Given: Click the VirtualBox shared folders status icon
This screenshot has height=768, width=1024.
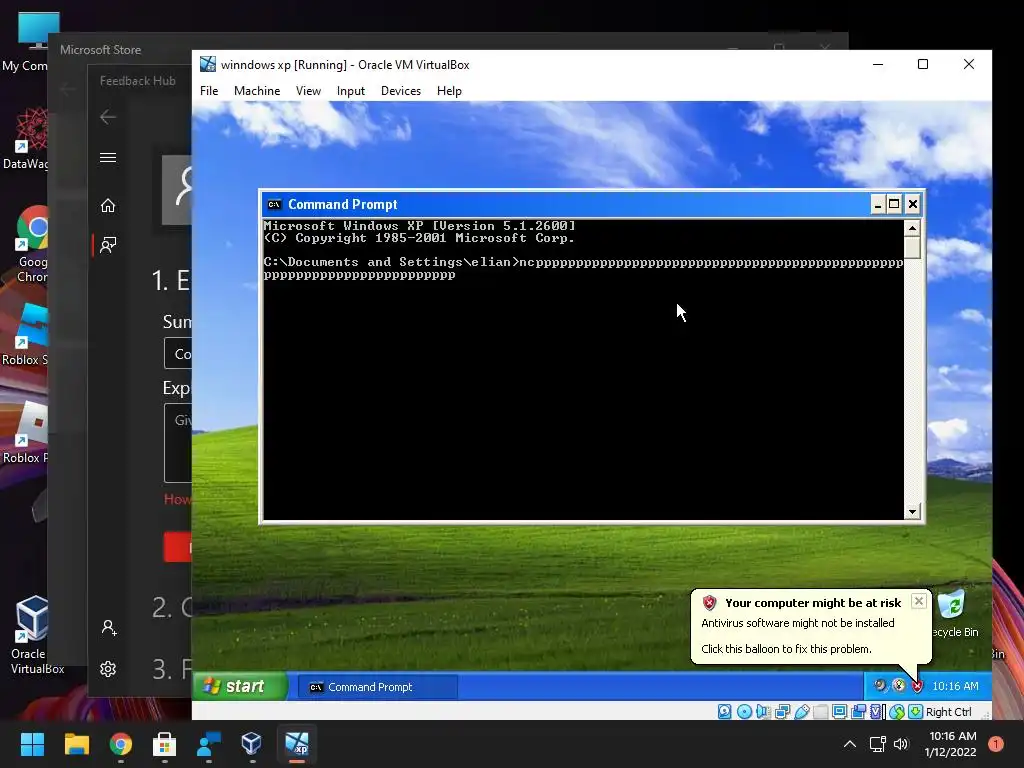Looking at the screenshot, I should [x=821, y=712].
